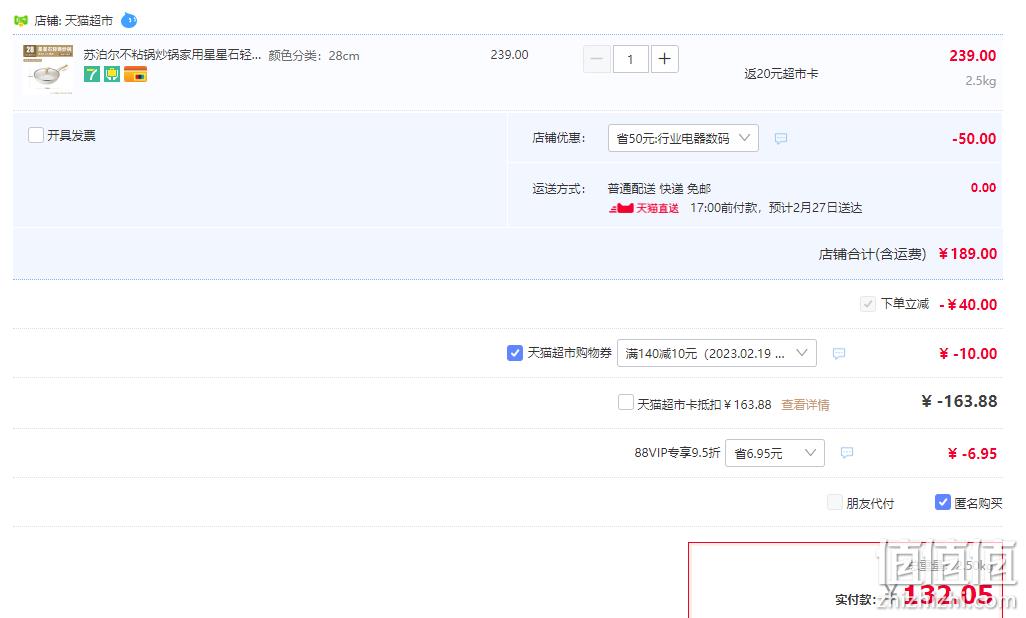Image resolution: width=1026 pixels, height=618 pixels.
Task: Click the red 天猫直送 logo
Action: (x=644, y=208)
